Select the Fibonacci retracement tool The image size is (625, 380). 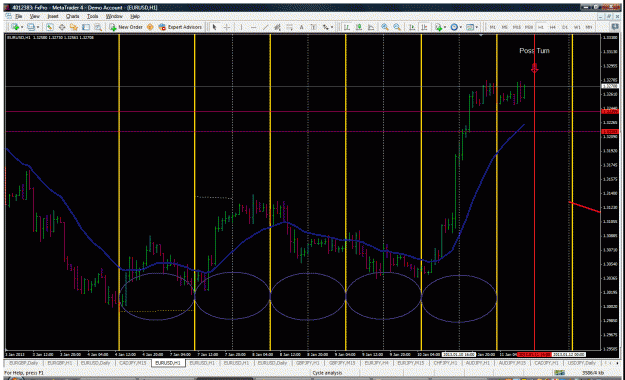point(290,27)
